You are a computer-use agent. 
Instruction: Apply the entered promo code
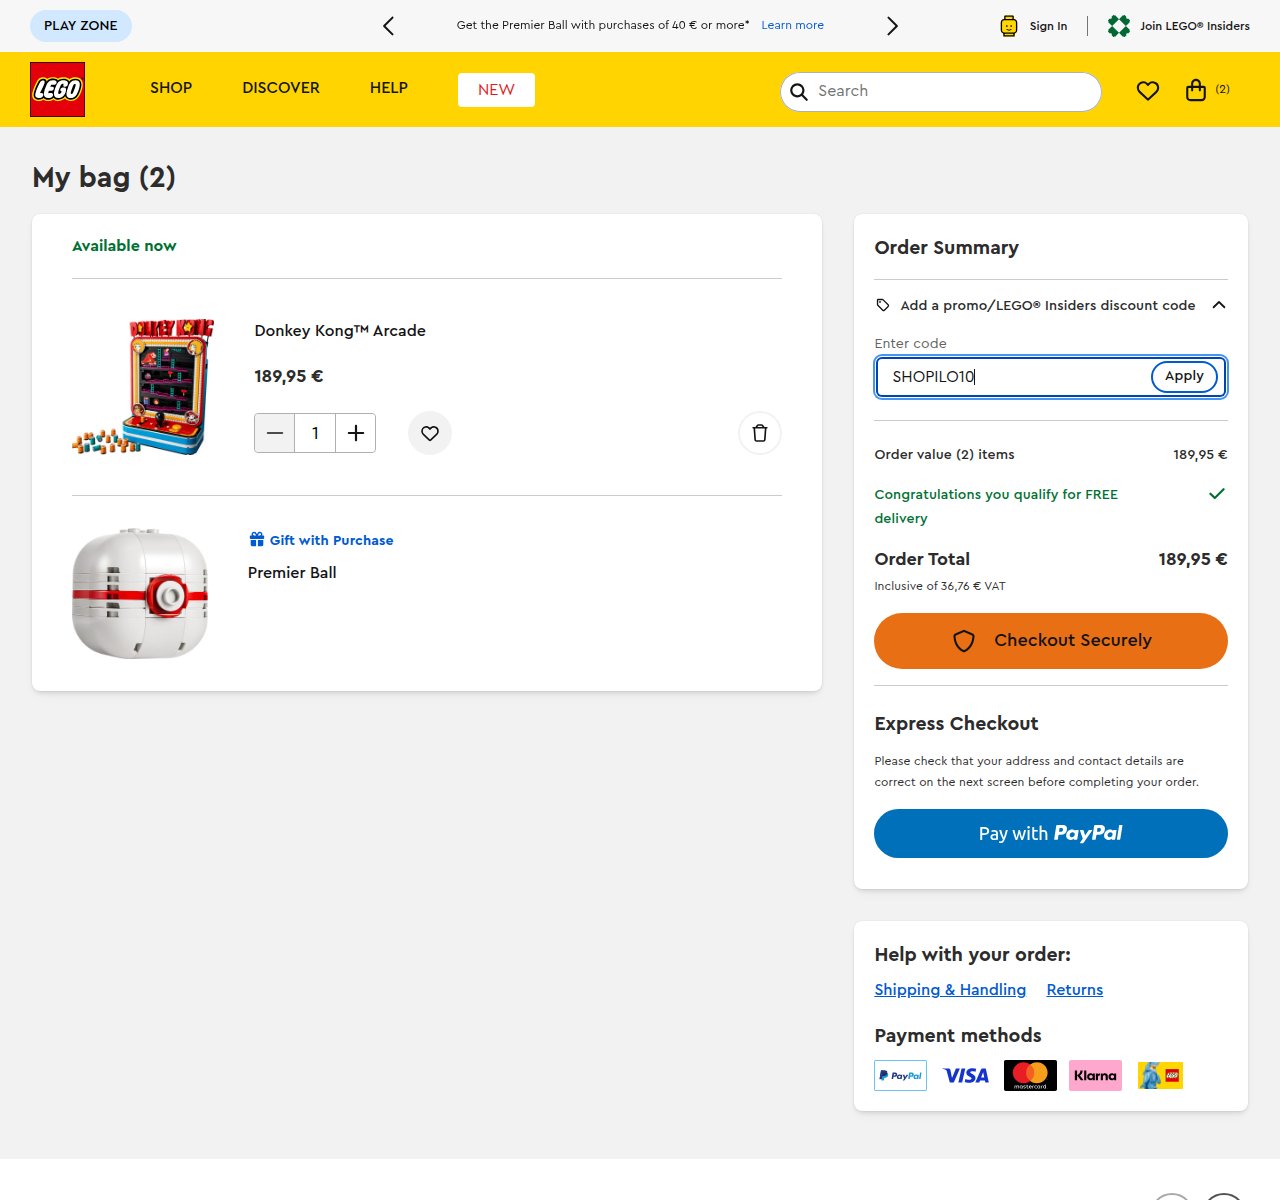coord(1184,376)
